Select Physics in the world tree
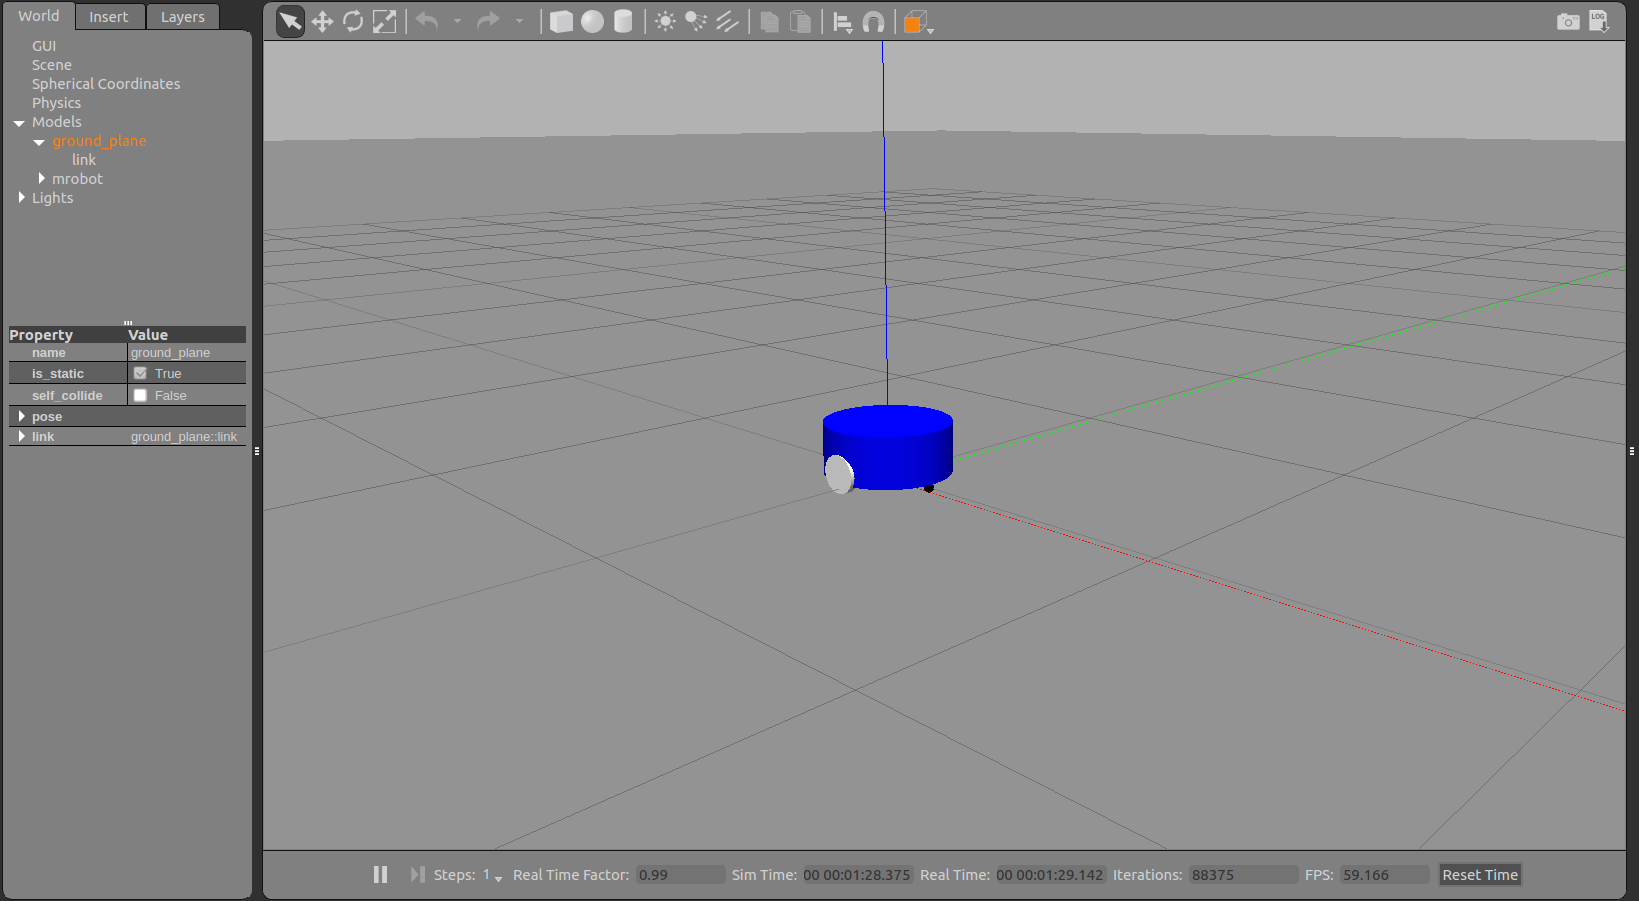This screenshot has height=901, width=1639. [x=57, y=103]
